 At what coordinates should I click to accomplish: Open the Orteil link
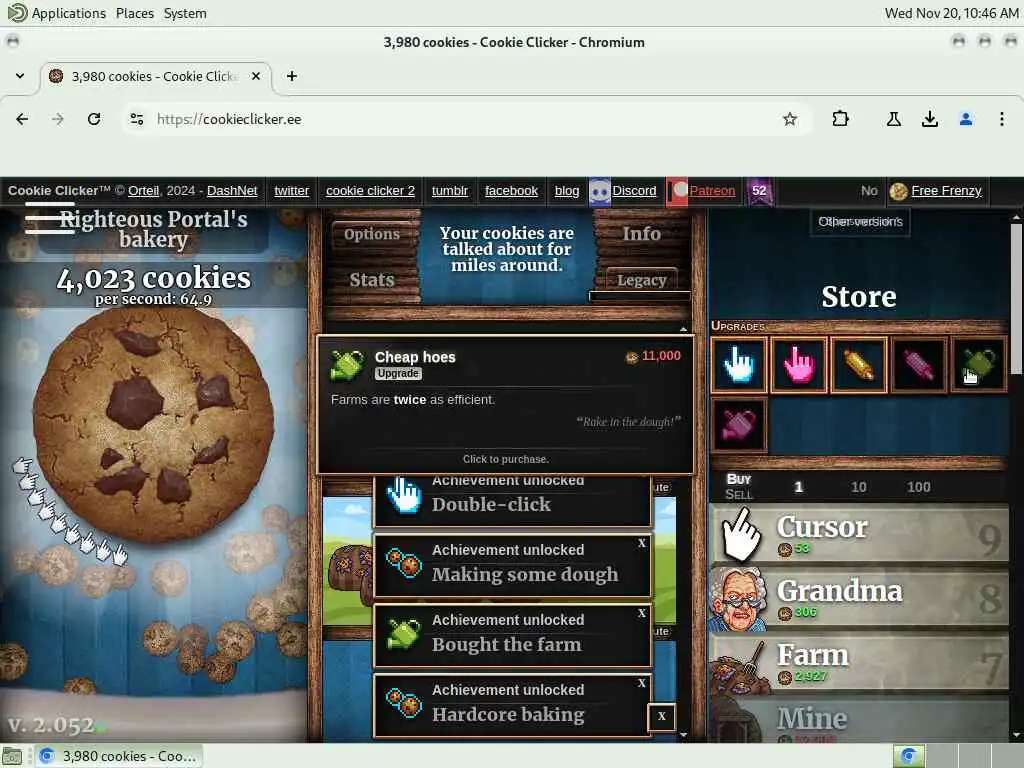click(143, 191)
